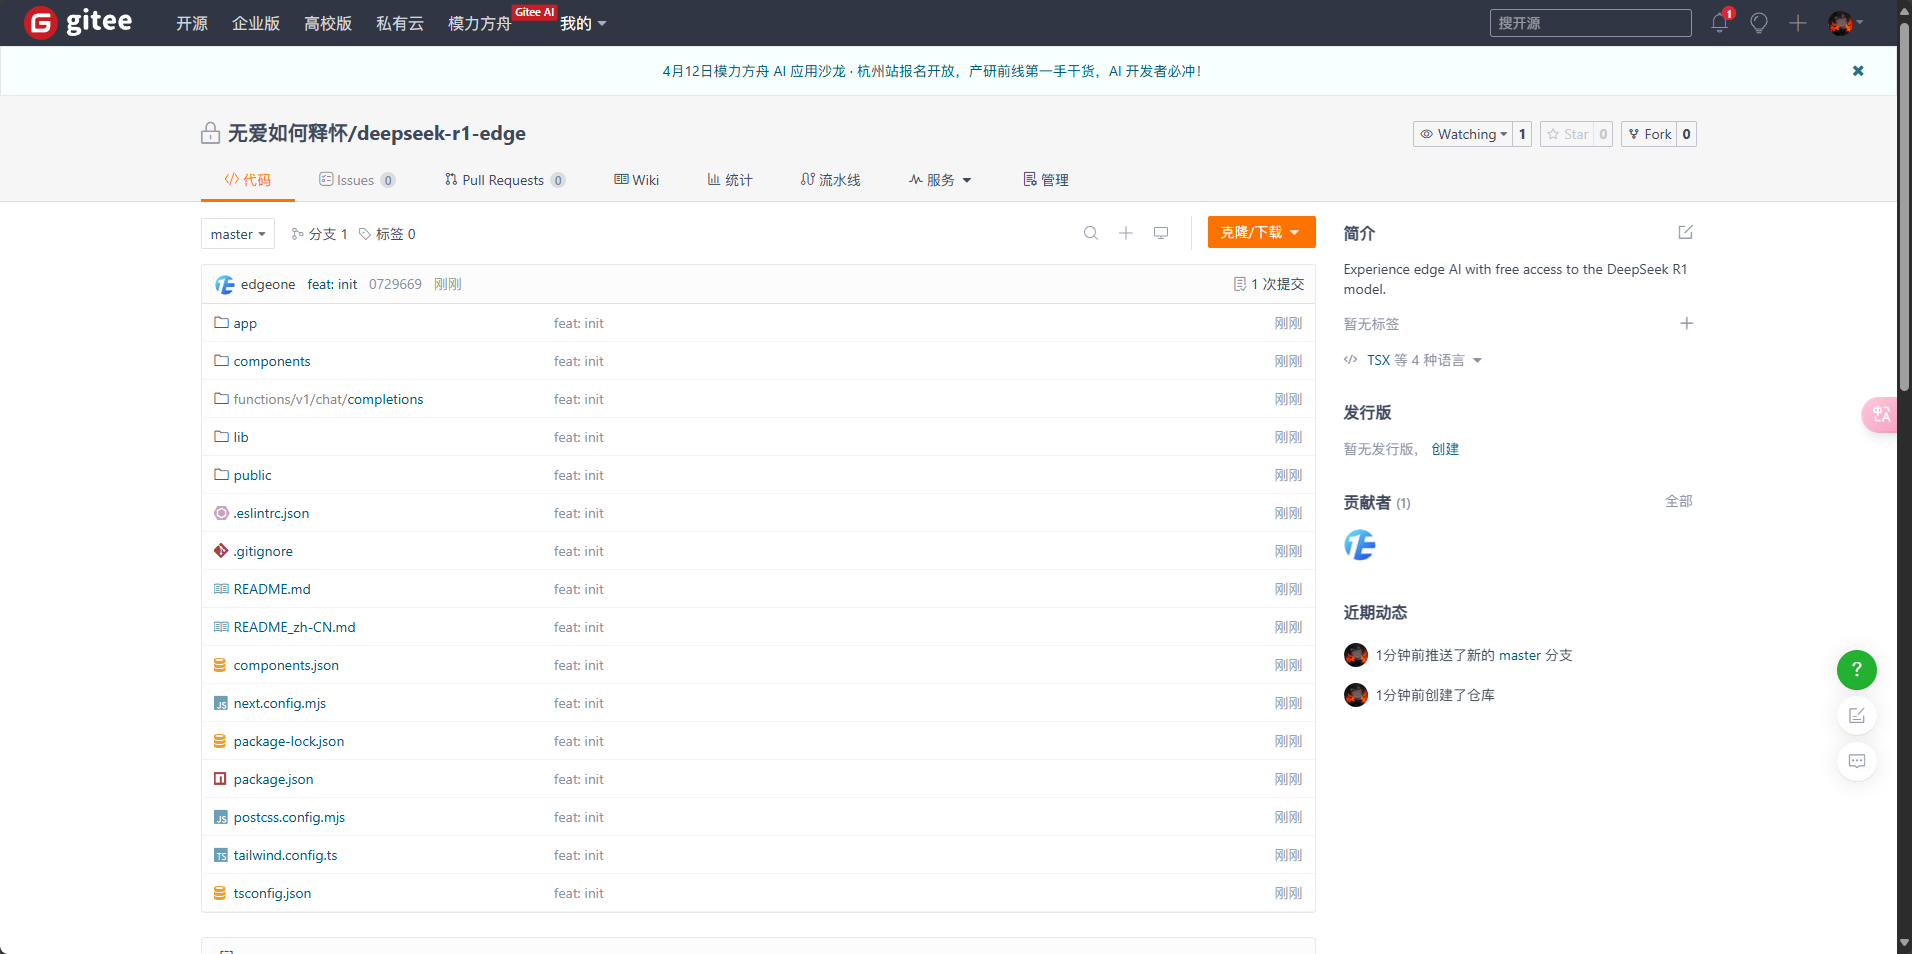Image resolution: width=1912 pixels, height=954 pixels.
Task: Open the plus create-new menu in header
Action: 1798,23
